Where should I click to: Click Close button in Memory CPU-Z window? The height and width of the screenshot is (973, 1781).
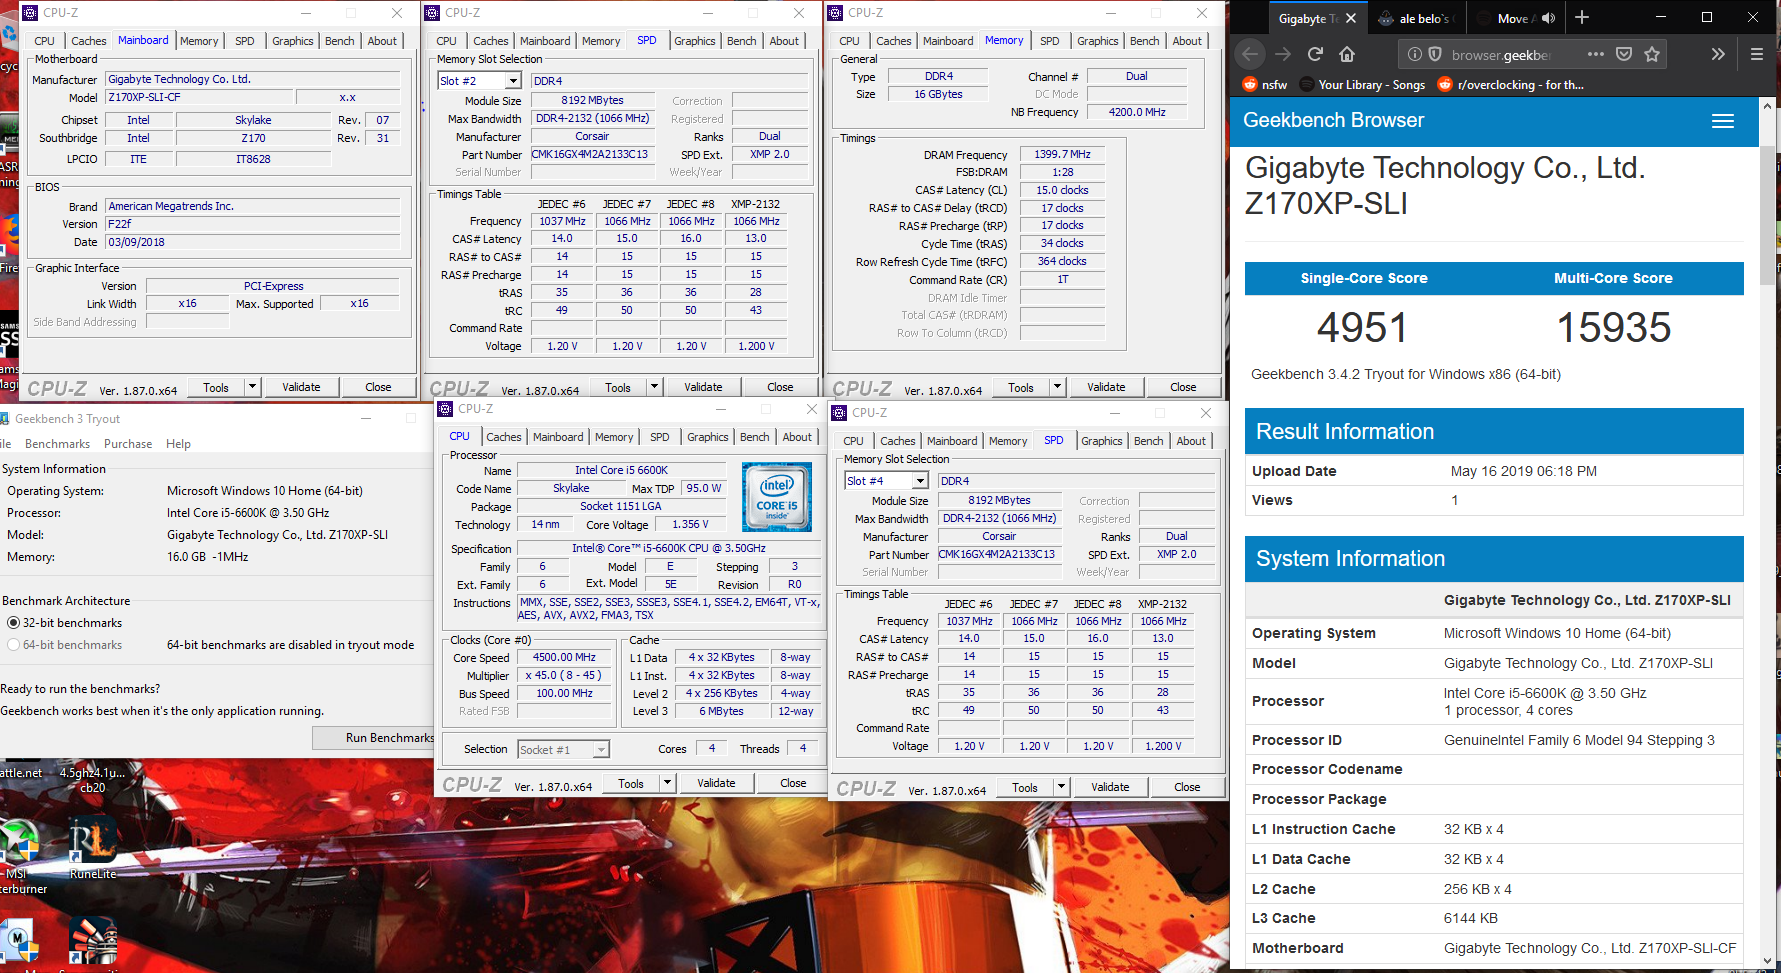click(1183, 387)
